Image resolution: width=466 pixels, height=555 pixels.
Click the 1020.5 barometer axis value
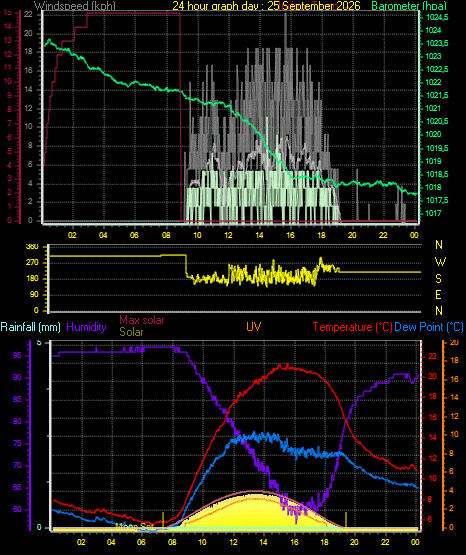(437, 121)
